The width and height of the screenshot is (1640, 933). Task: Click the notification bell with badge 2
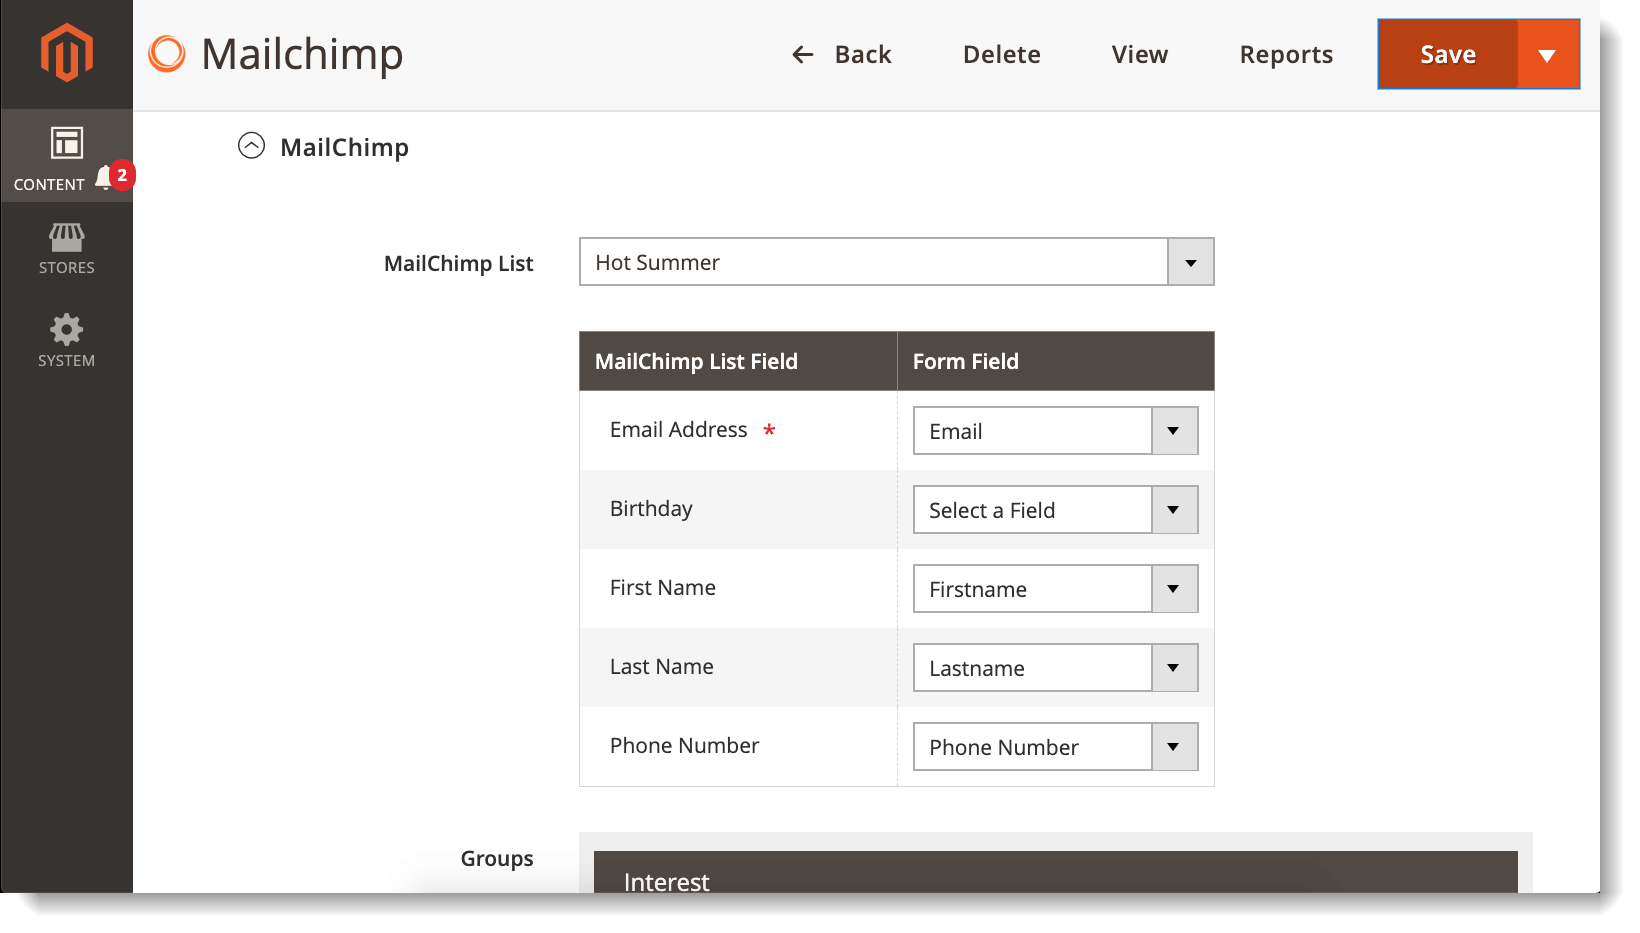[113, 177]
